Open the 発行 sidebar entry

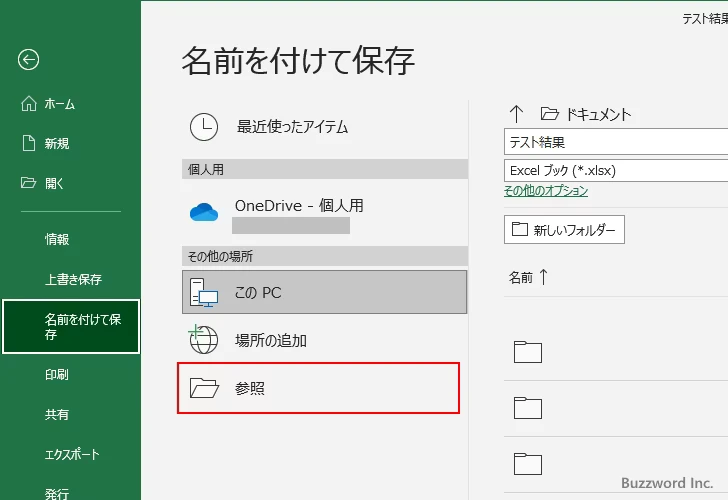[57, 493]
